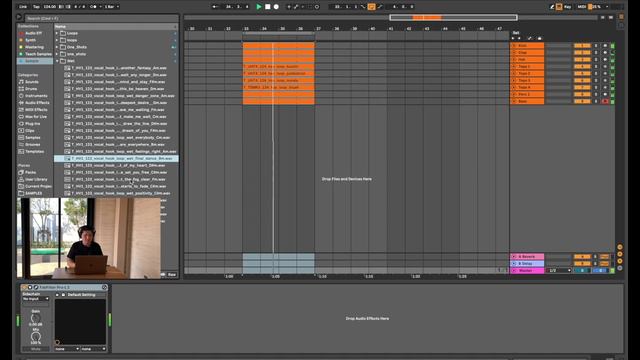Open MIDI Effects category in browser
640x360 pixels.
(36, 109)
